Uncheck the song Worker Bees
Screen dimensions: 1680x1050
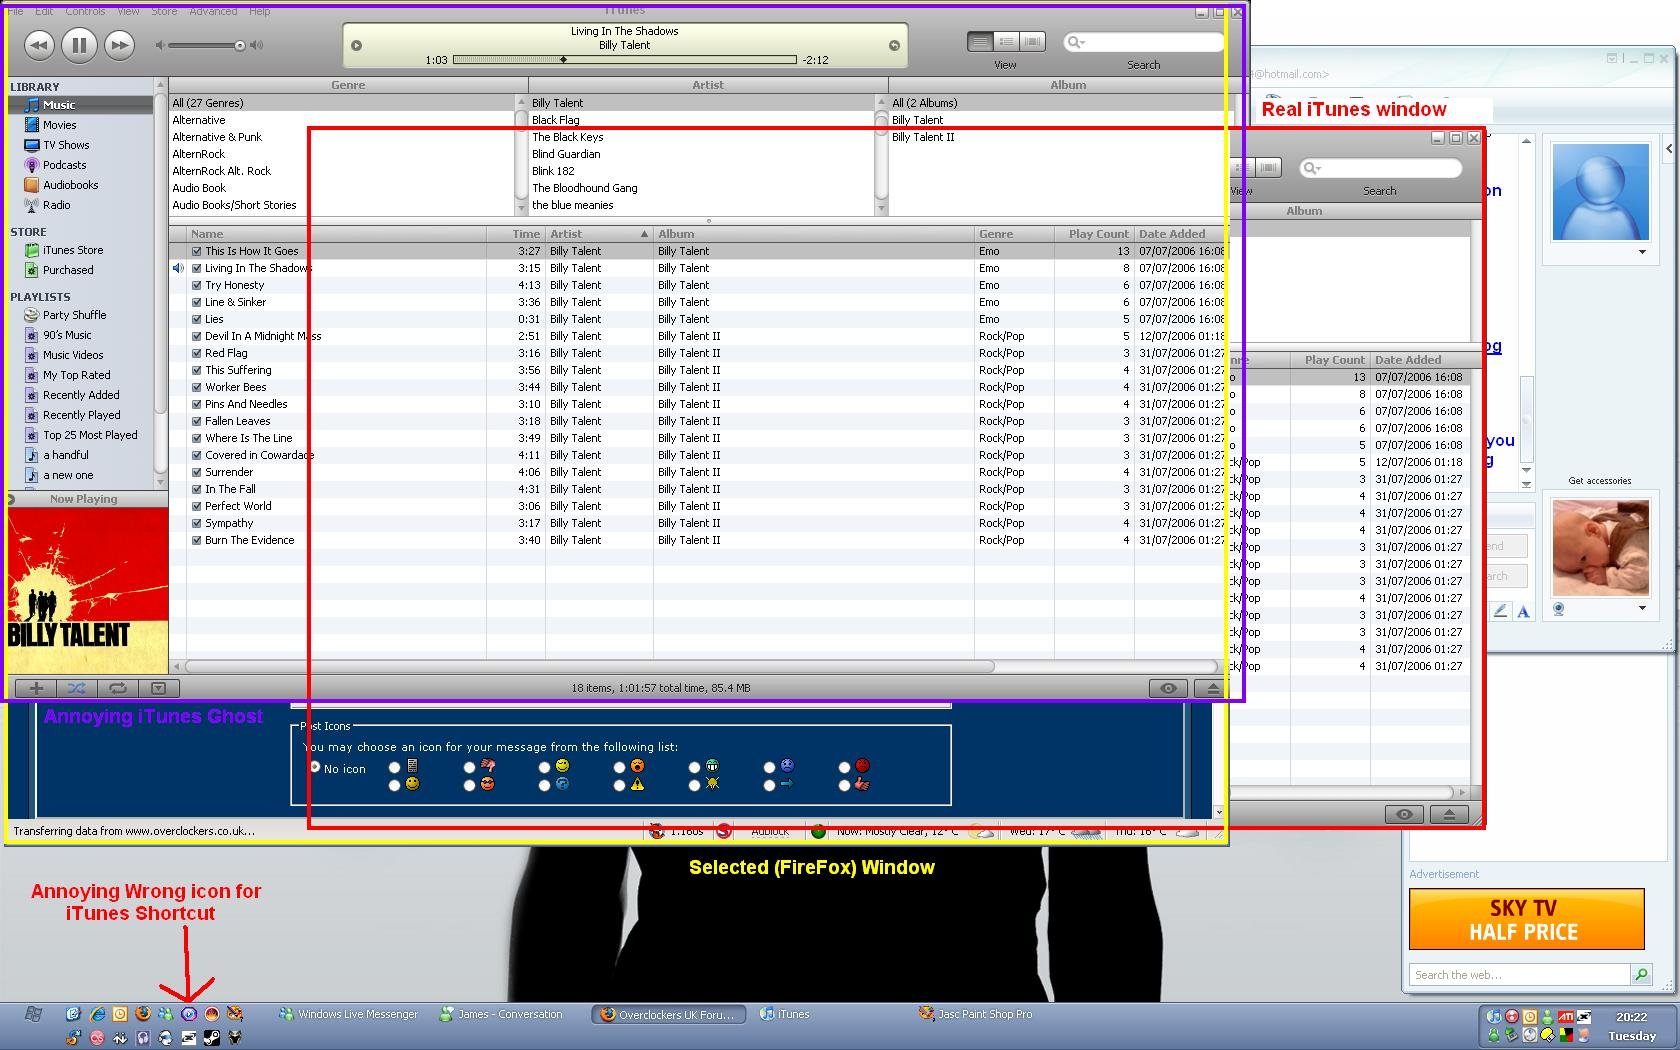coord(197,387)
